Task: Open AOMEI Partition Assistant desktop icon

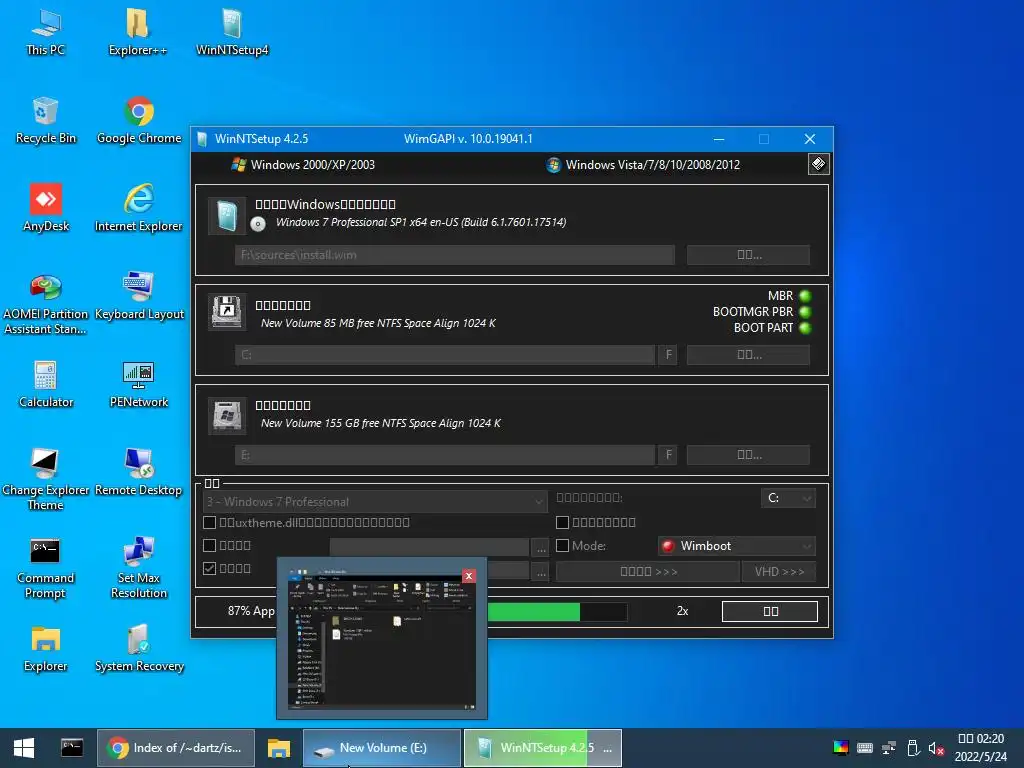Action: tap(46, 304)
